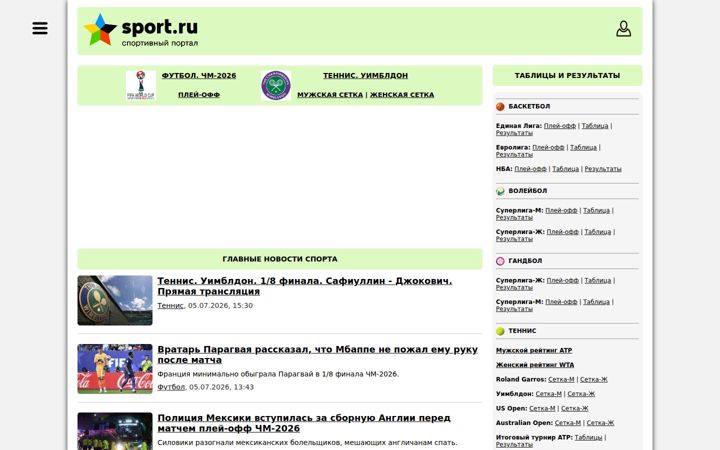720x450 pixels.
Task: Open volleyball Суперлига-Ж Плей-офф link
Action: [562, 232]
